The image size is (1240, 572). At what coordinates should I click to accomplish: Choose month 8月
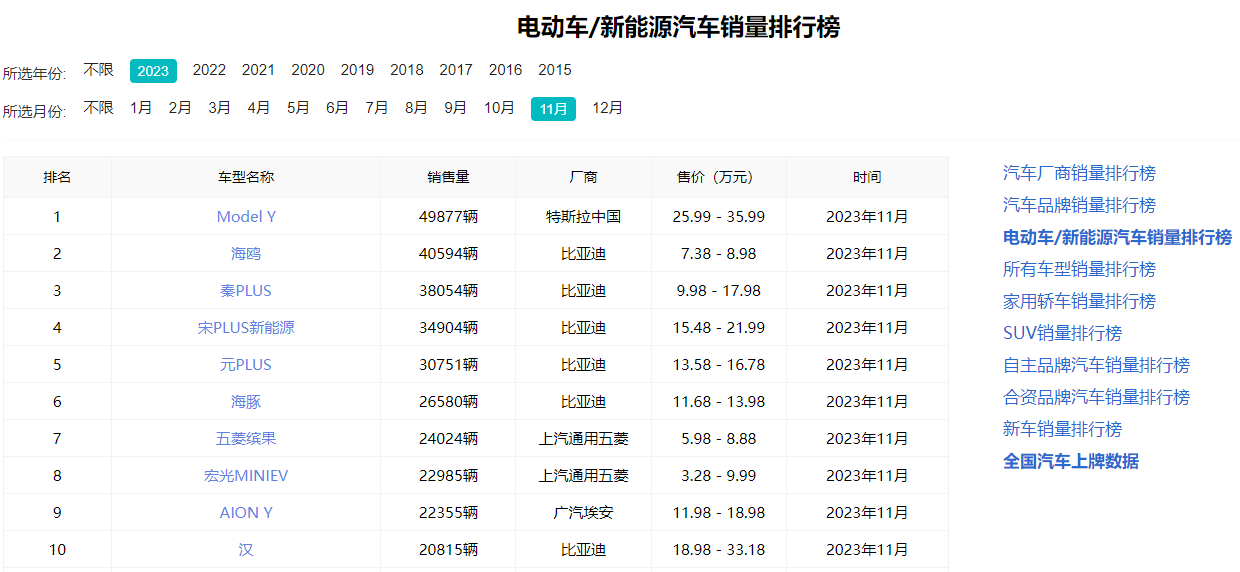416,108
